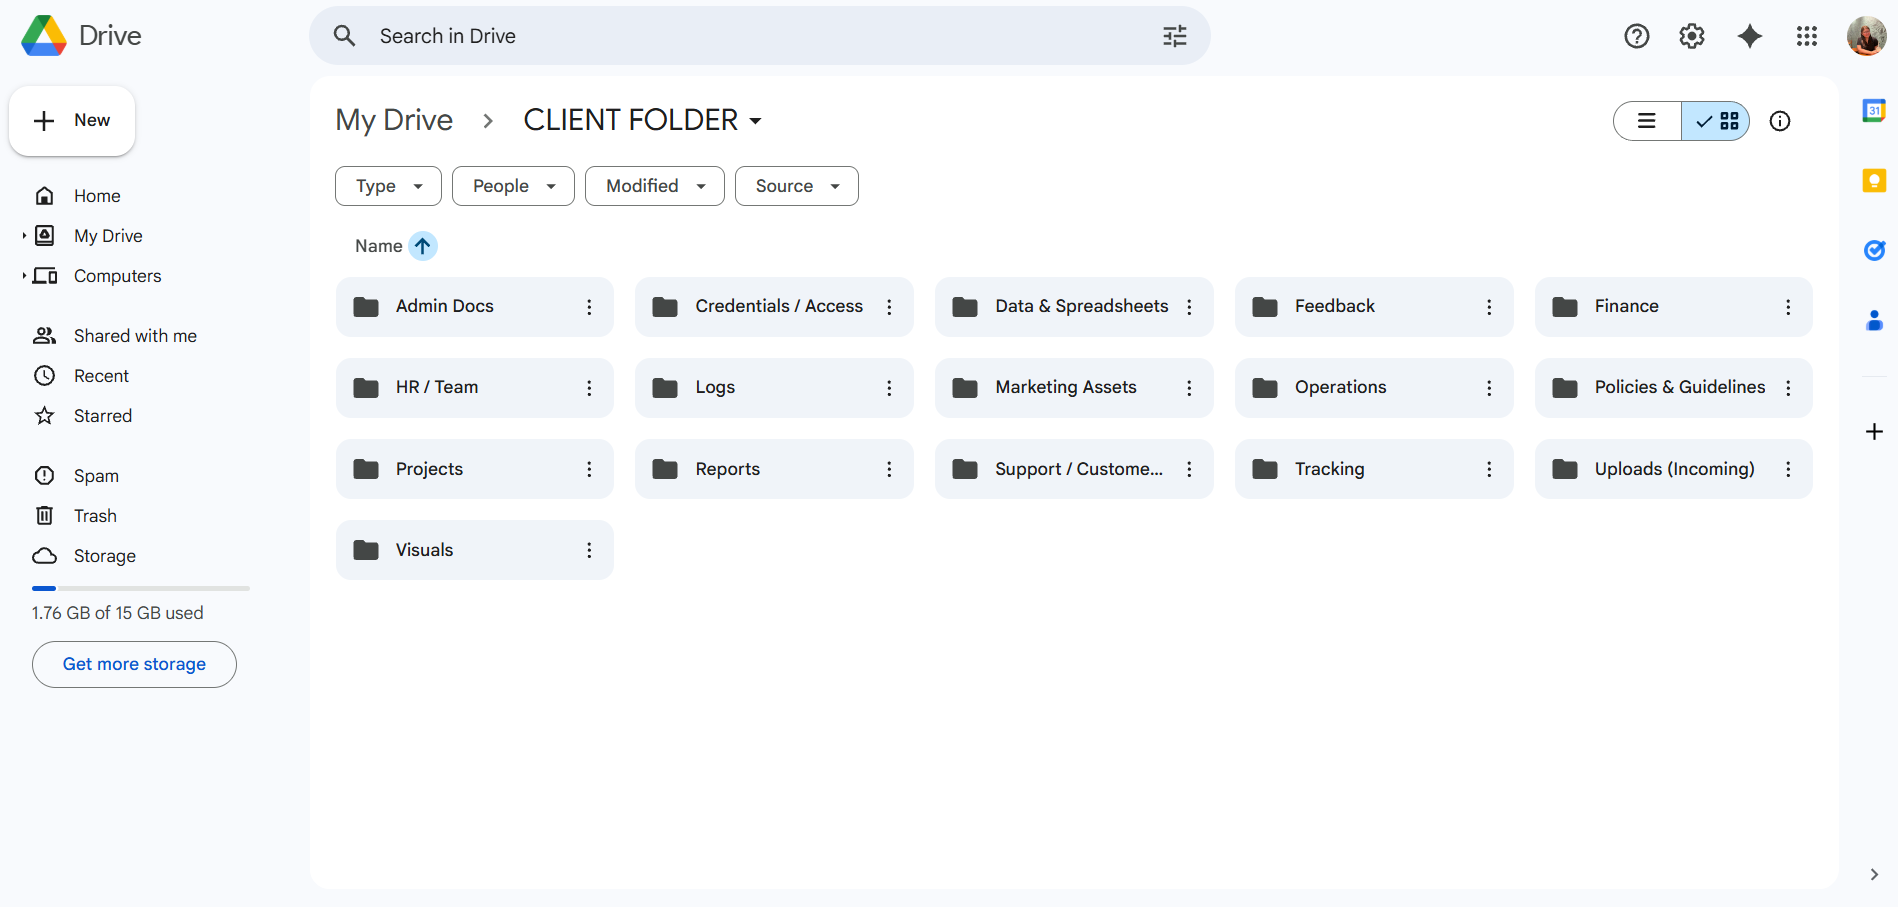The width and height of the screenshot is (1898, 907).
Task: Open the Type filter dropdown
Action: (388, 186)
